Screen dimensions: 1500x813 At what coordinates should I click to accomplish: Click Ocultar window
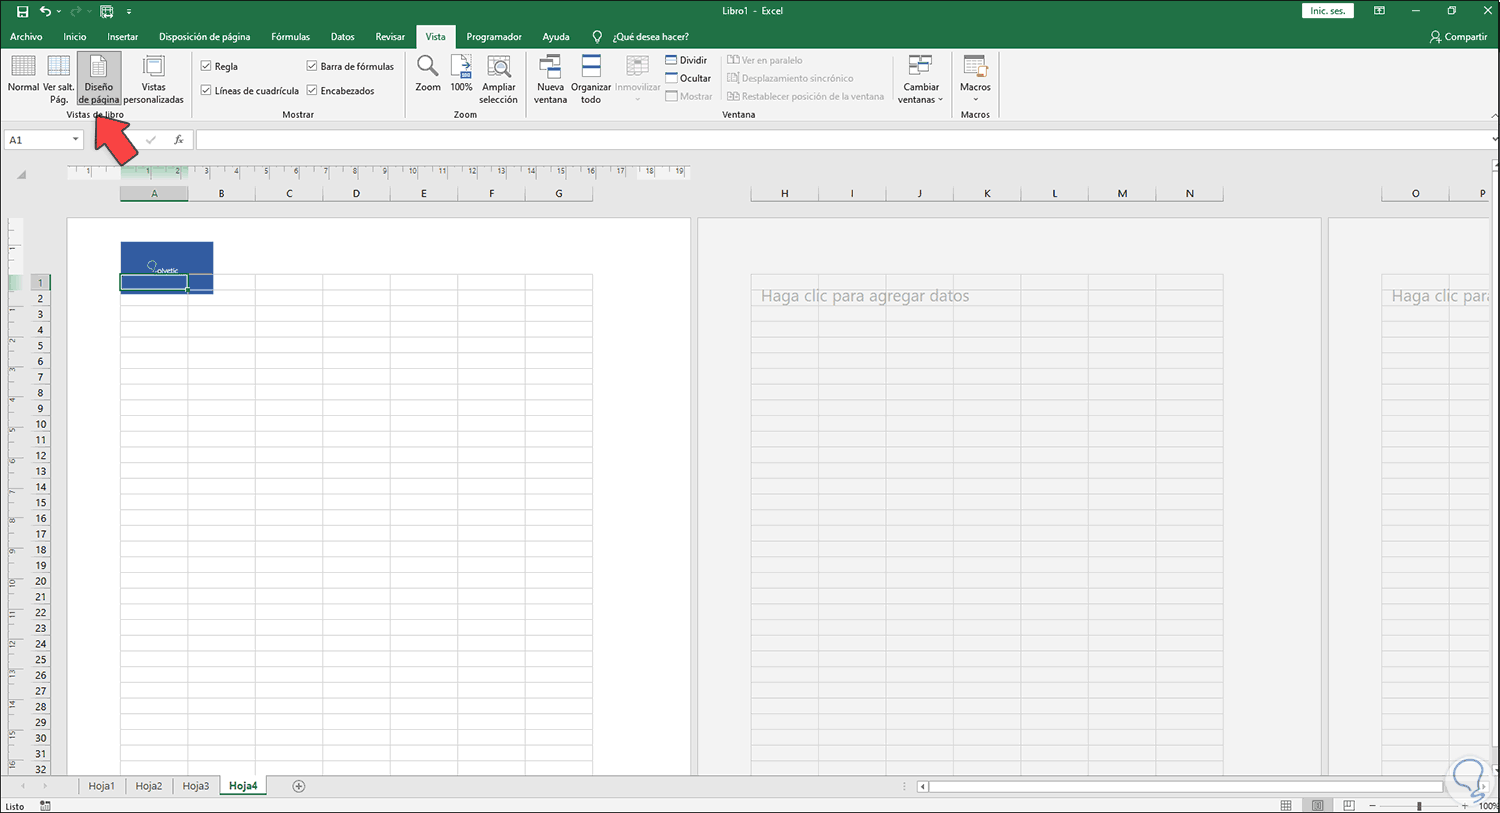coord(688,78)
